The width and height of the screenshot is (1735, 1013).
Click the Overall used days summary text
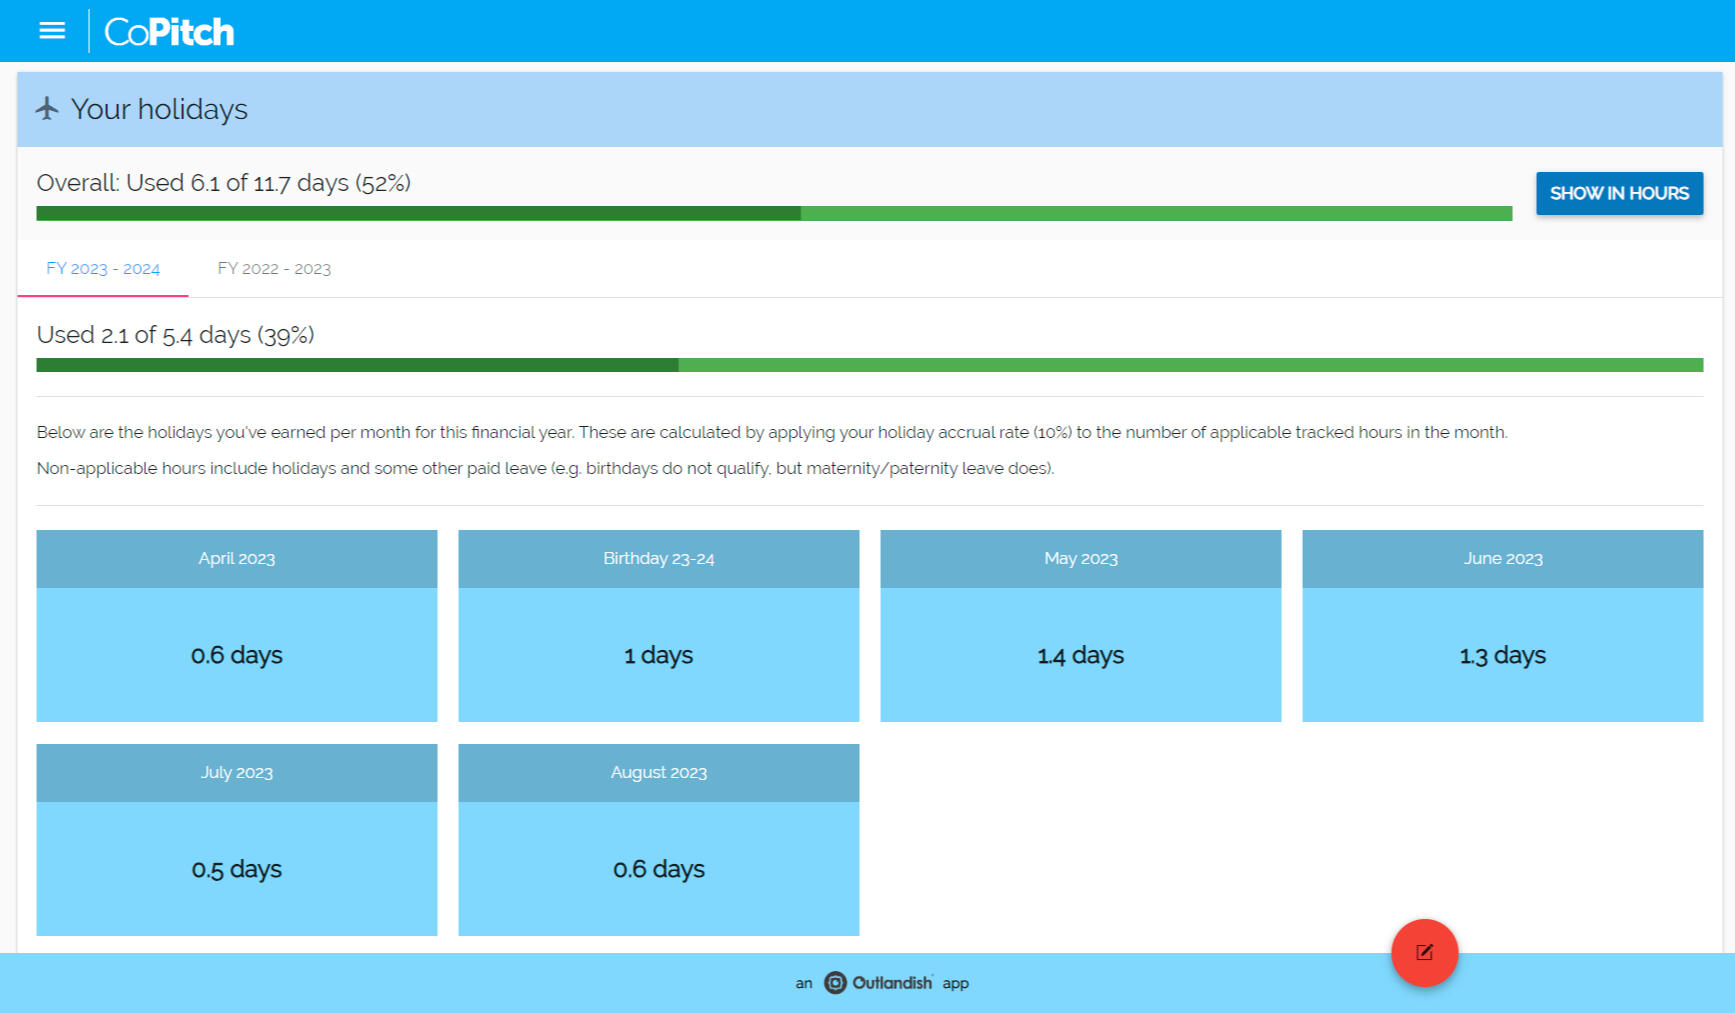[223, 183]
